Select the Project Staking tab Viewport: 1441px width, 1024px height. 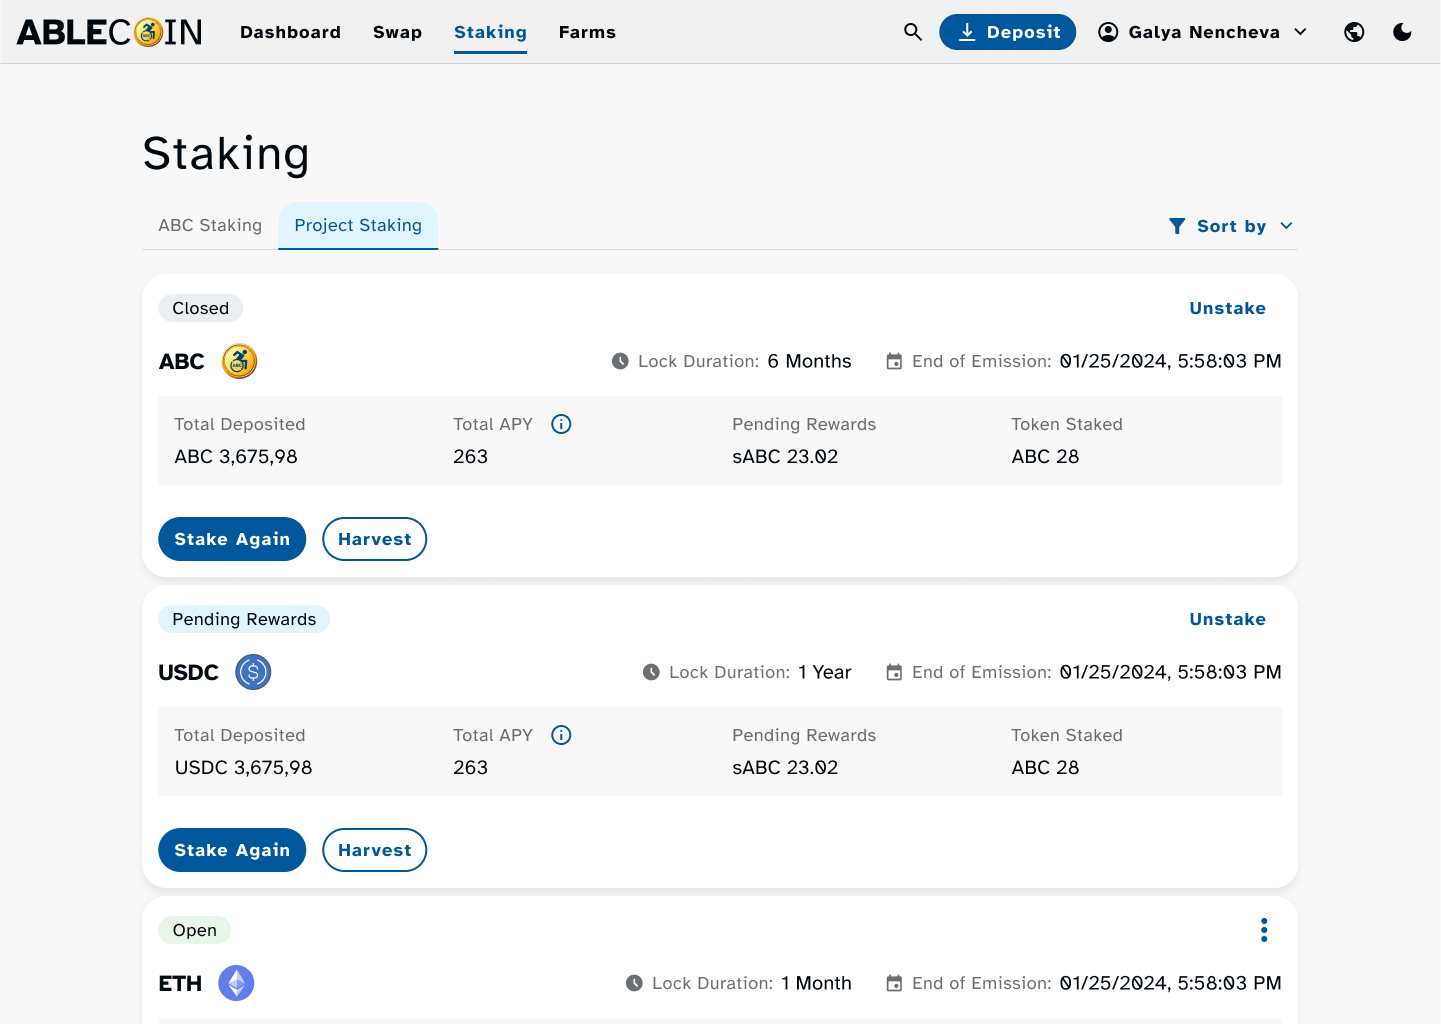pyautogui.click(x=358, y=226)
